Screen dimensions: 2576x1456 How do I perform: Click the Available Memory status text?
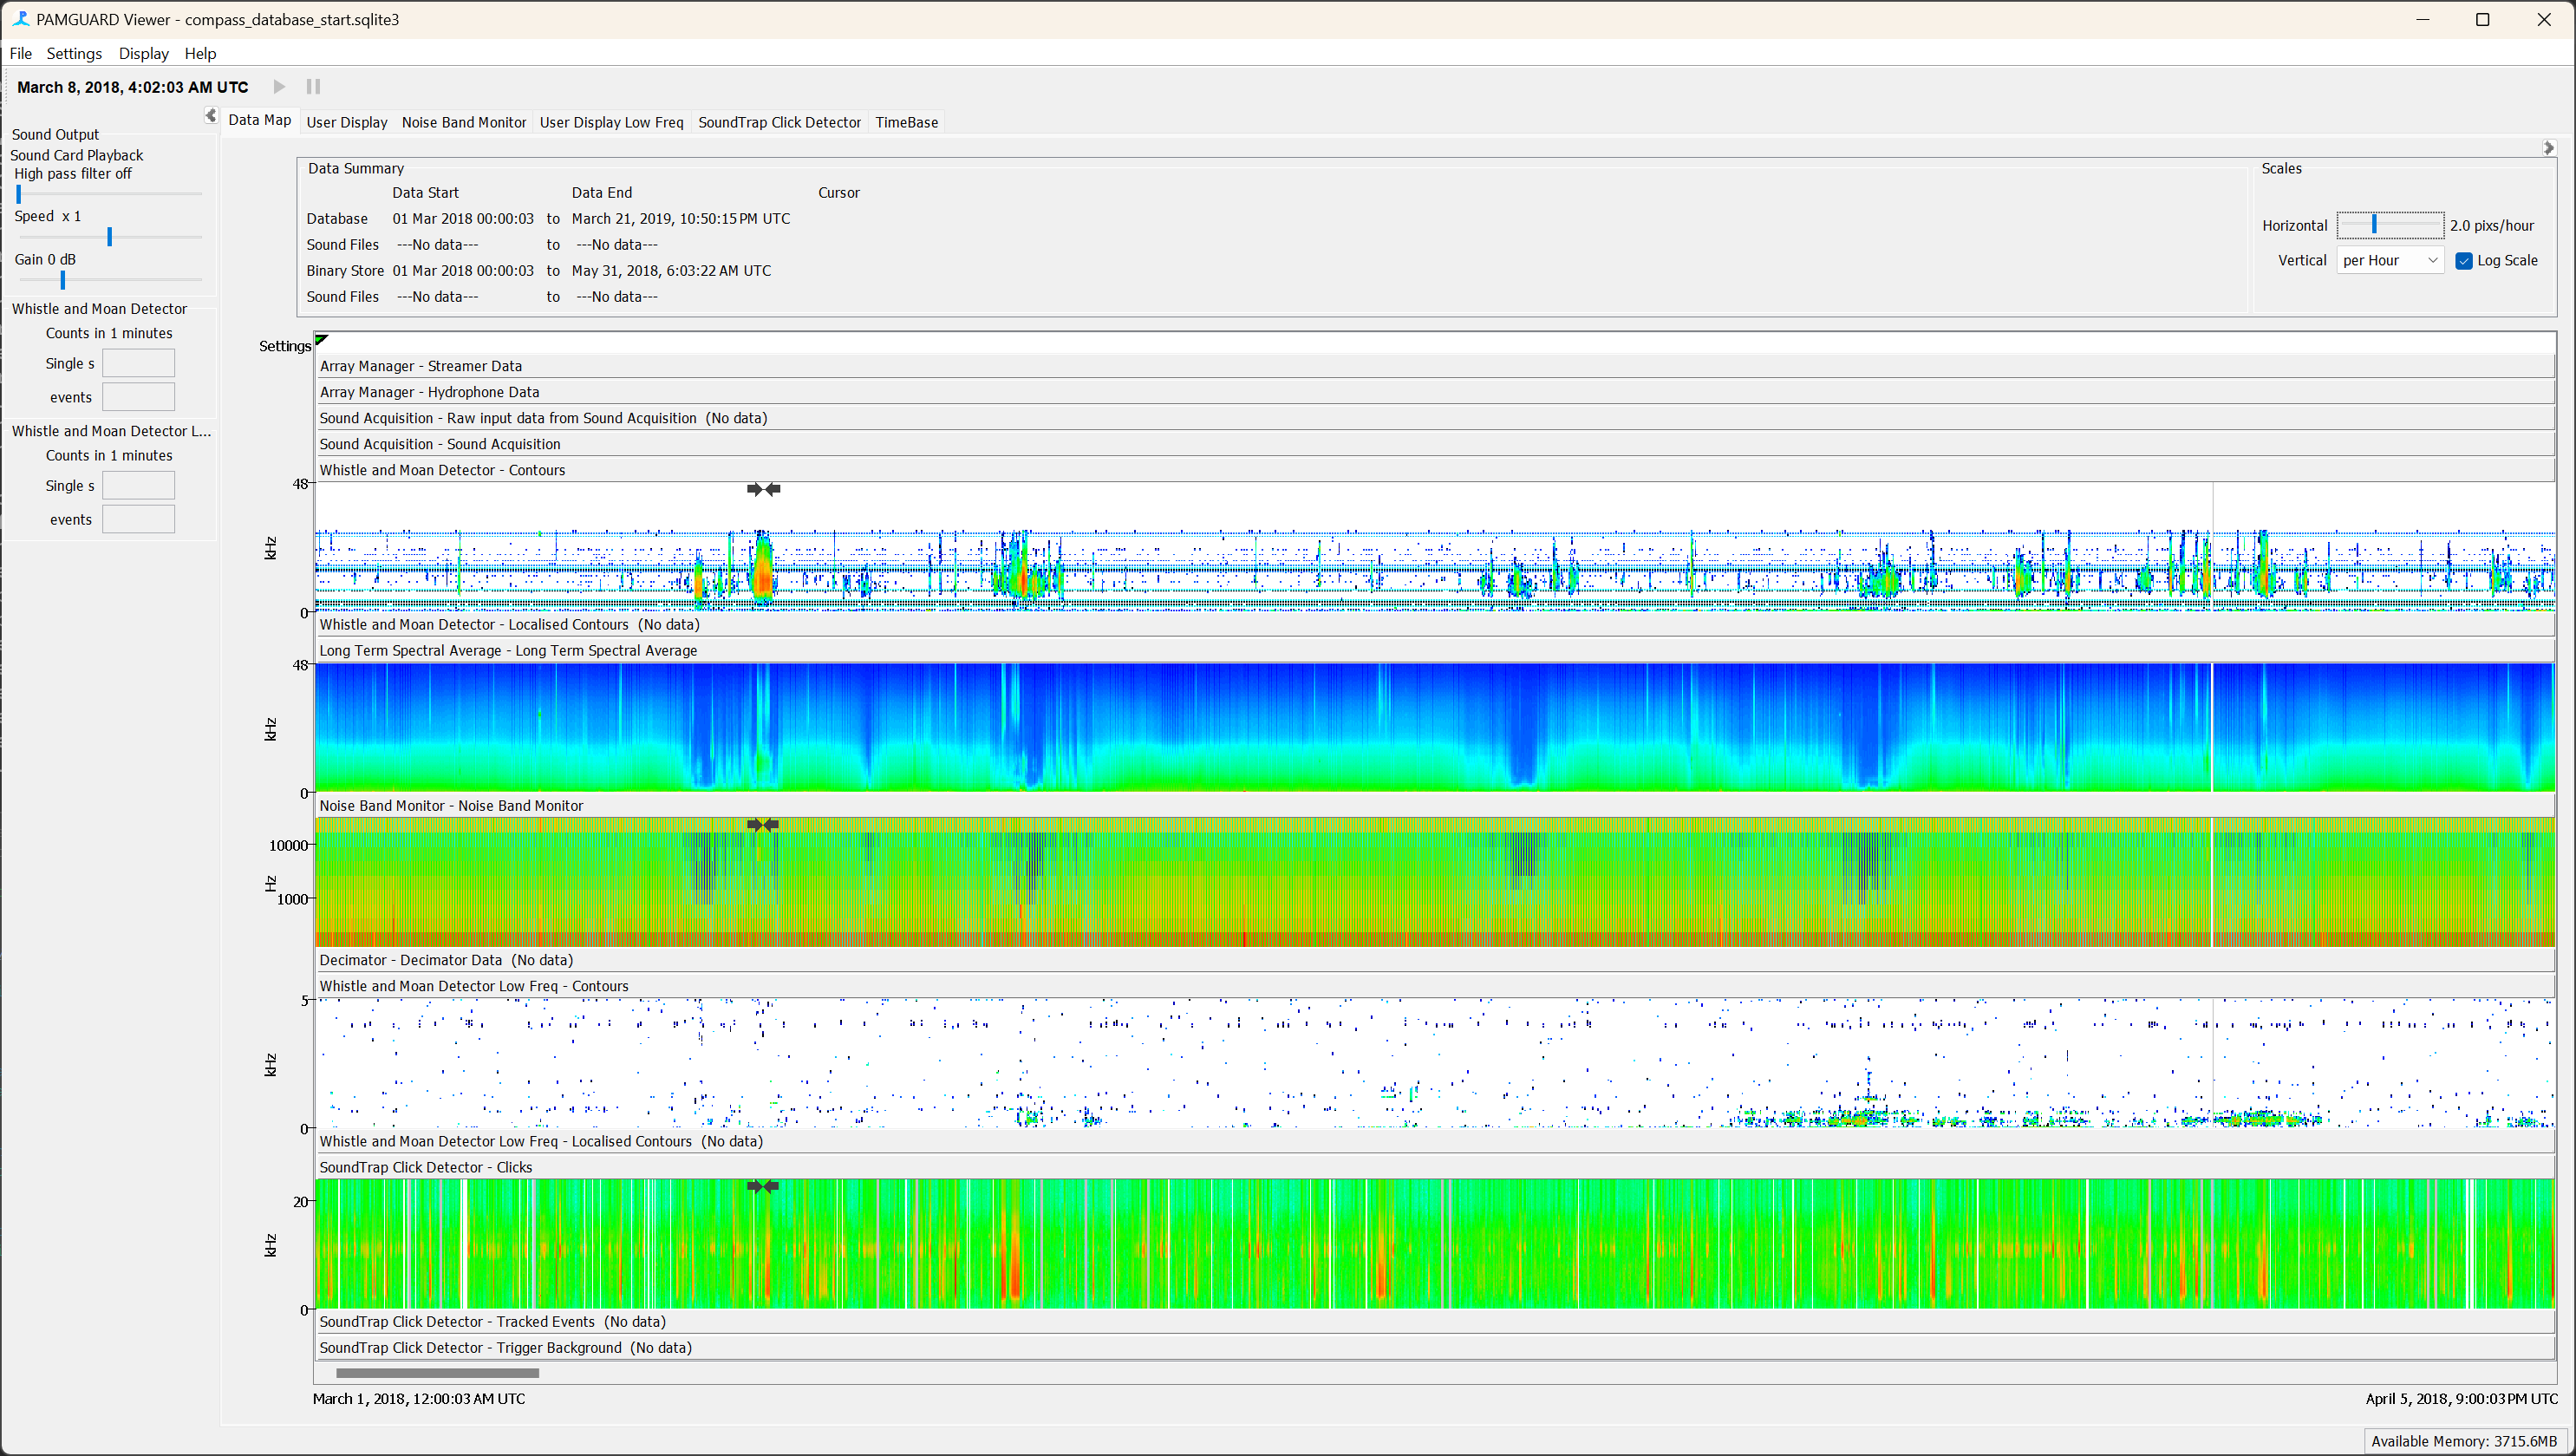tap(2464, 1441)
